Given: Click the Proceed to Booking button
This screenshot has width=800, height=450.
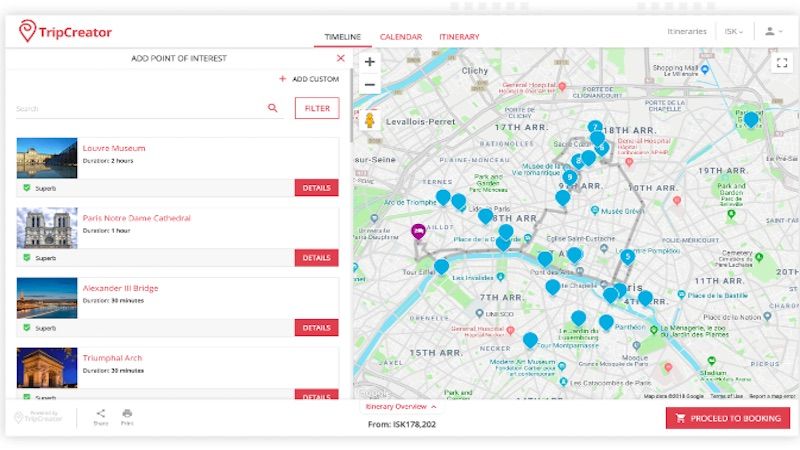Looking at the screenshot, I should pyautogui.click(x=728, y=418).
